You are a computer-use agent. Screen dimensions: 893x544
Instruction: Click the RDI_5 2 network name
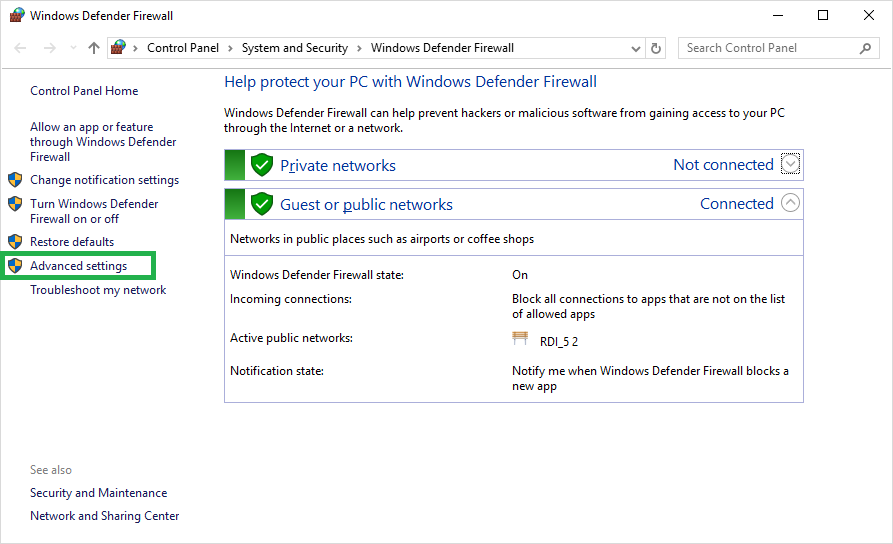[x=559, y=342]
